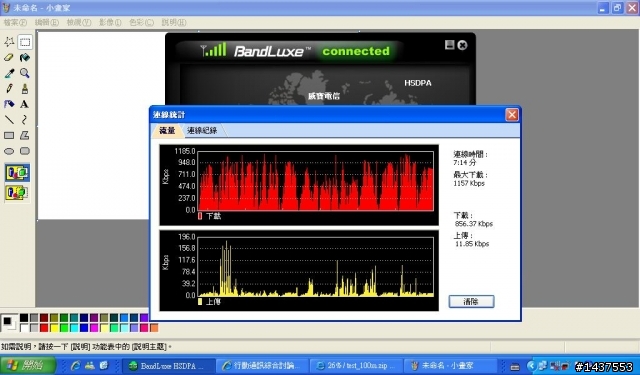The height and width of the screenshot is (375, 640).
Task: Pick the dark red color swatch
Action: click(44, 318)
